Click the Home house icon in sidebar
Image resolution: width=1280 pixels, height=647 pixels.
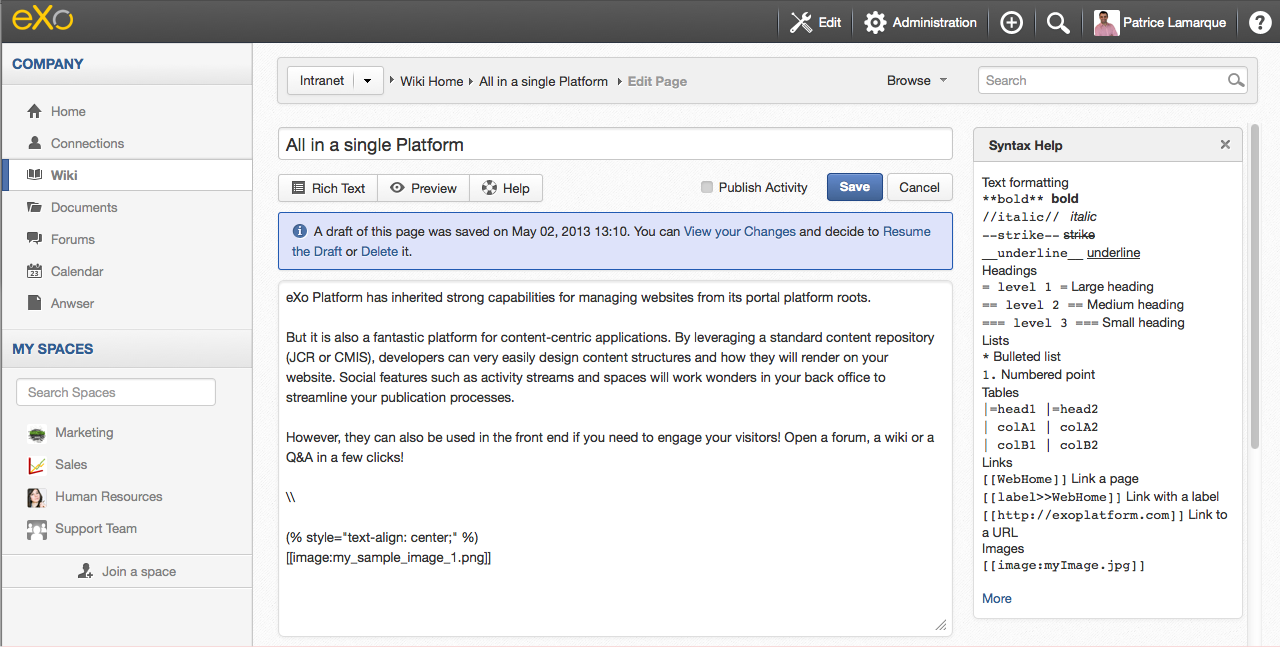(x=35, y=111)
